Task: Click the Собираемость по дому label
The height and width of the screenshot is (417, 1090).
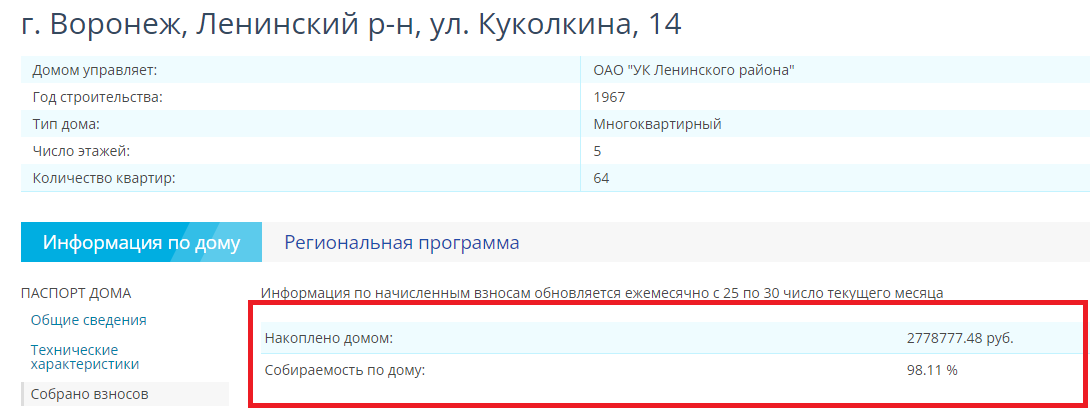Action: [x=345, y=370]
